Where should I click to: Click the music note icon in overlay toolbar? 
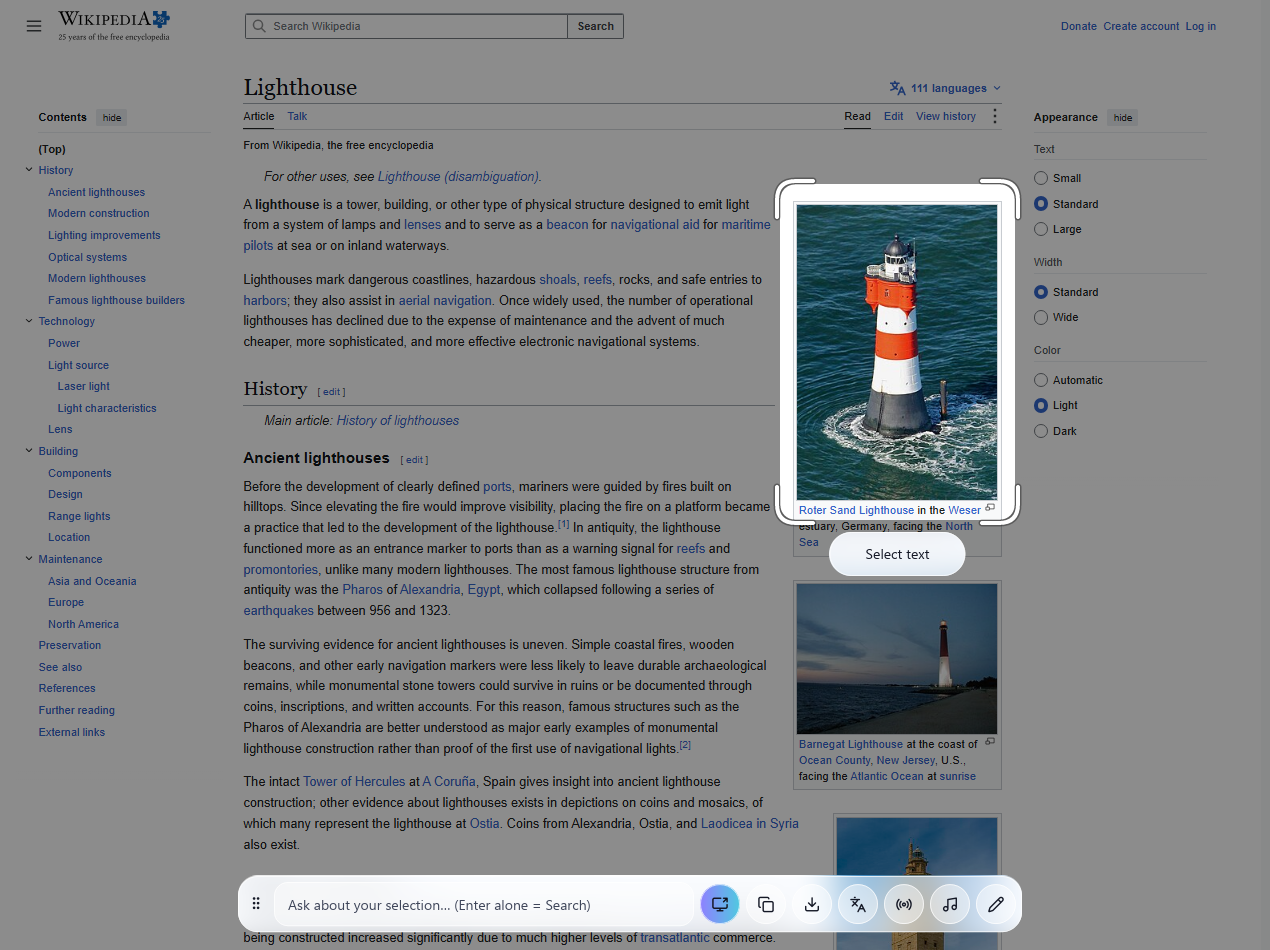(x=950, y=904)
